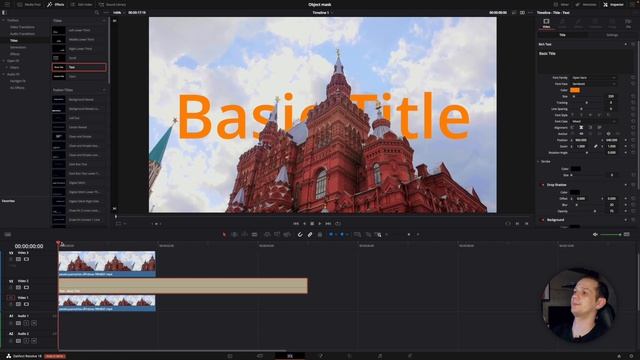Screen dimensions: 640x360
Task: Click the Insert Clip icon
Action: point(267,235)
